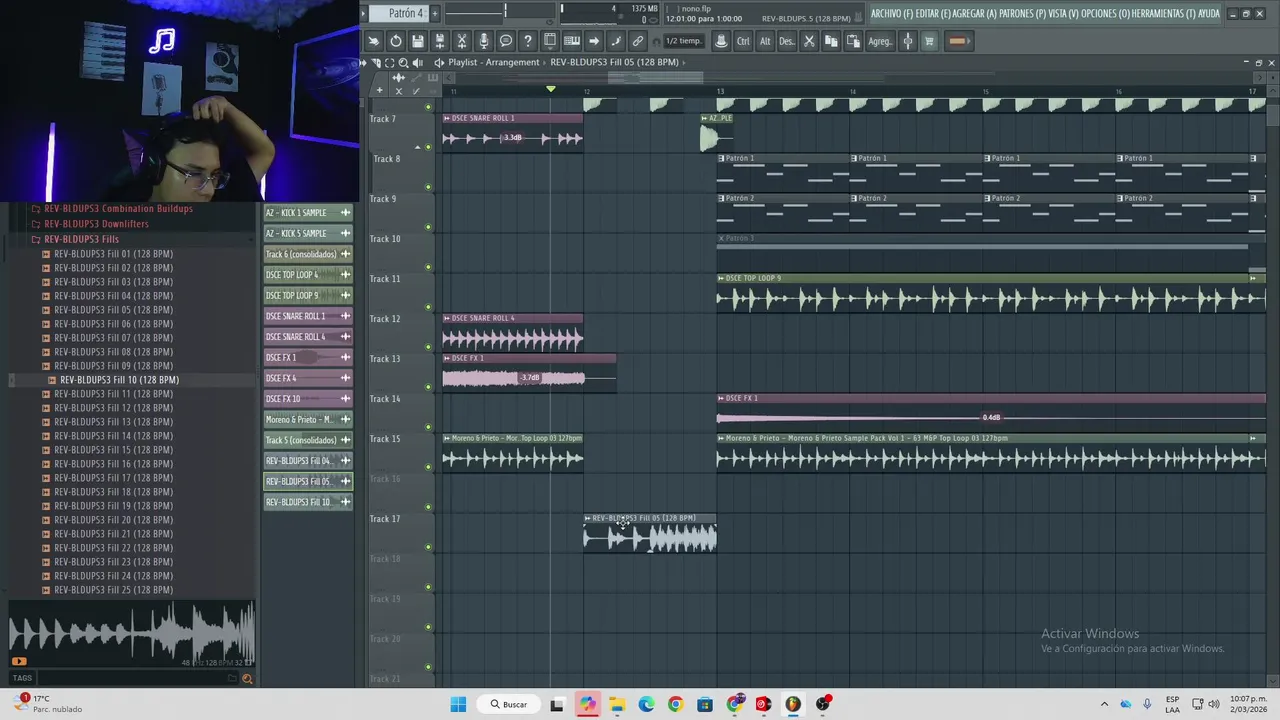1280x720 pixels.
Task: Mute Track 13 using its green dot
Action: (x=429, y=387)
